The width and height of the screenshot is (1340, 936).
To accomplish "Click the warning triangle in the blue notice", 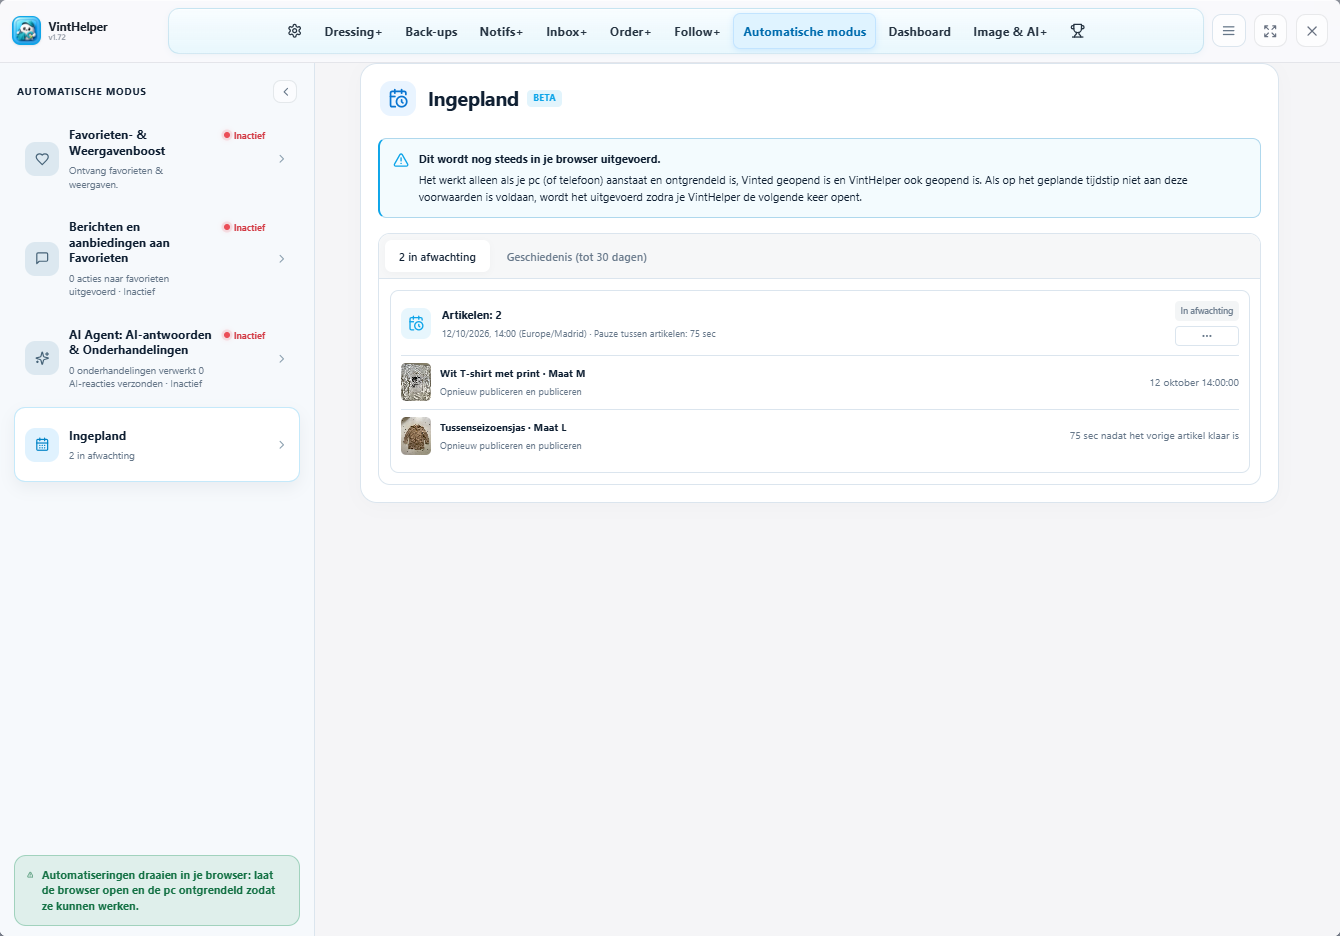I will (401, 160).
